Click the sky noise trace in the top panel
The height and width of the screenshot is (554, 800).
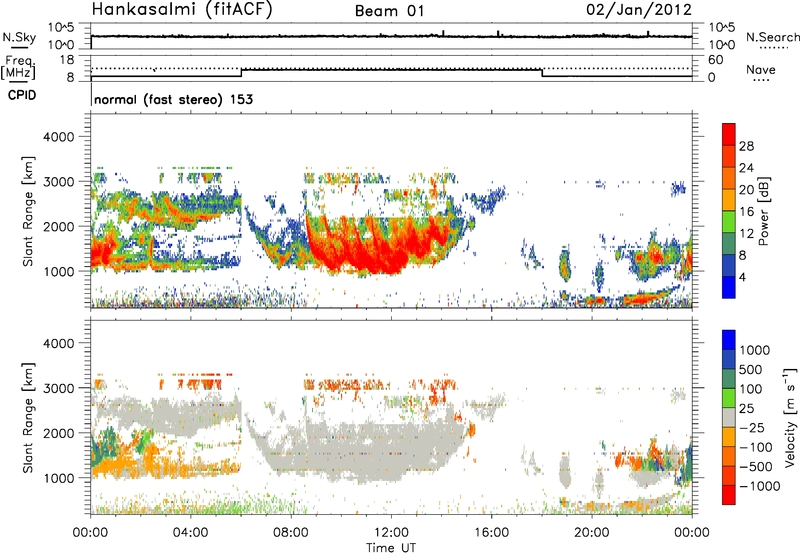(x=391, y=36)
